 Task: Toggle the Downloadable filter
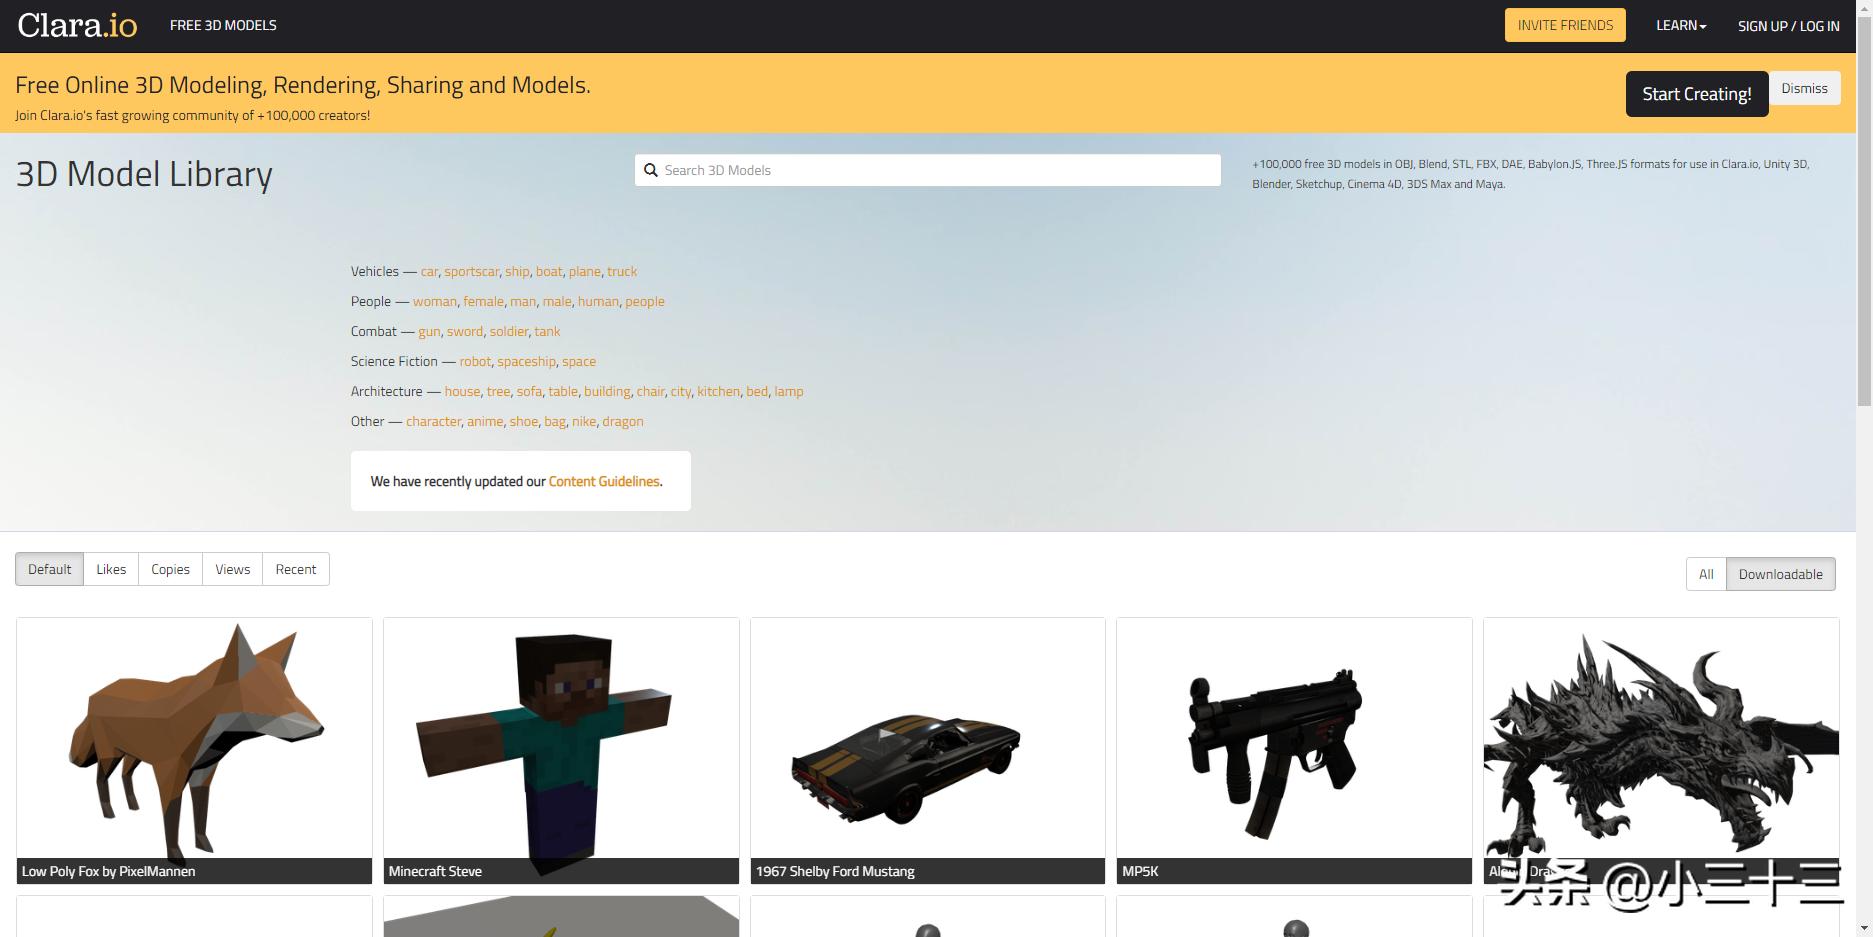coord(1781,574)
